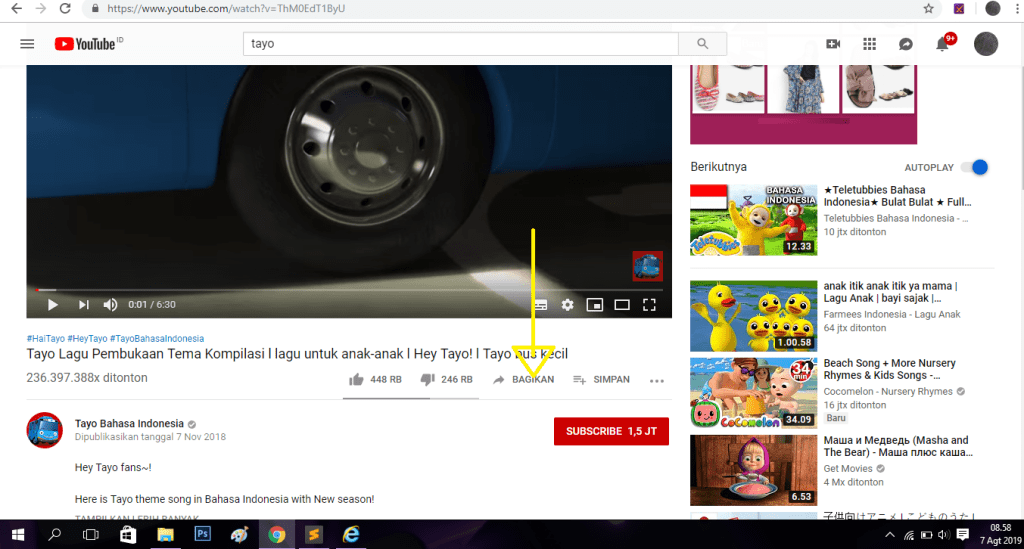
Task: Dislike the video with thumbs down
Action: point(427,380)
